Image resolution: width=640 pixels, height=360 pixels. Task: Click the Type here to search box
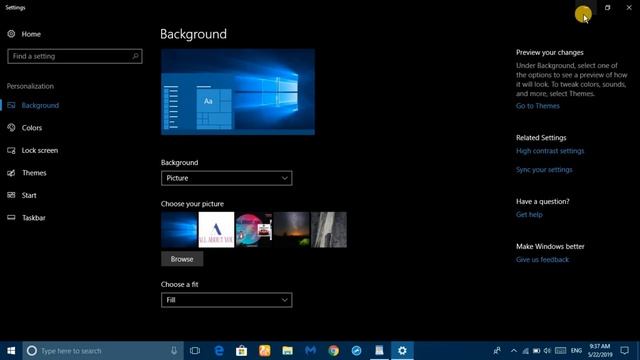point(103,351)
